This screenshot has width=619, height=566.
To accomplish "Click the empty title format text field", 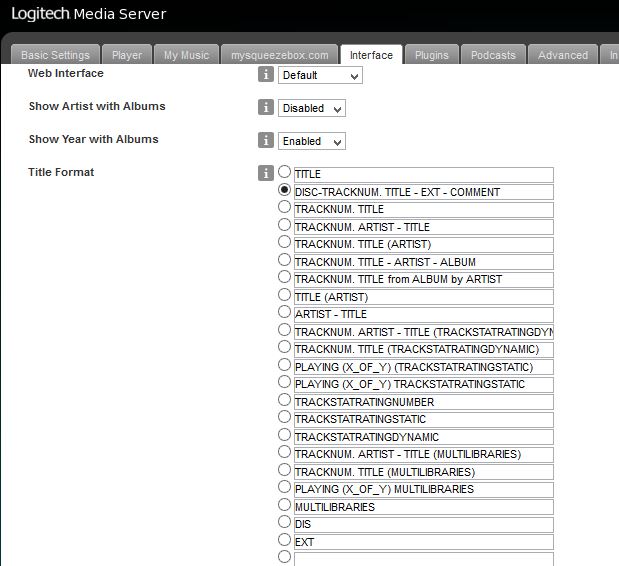I will click(423, 558).
